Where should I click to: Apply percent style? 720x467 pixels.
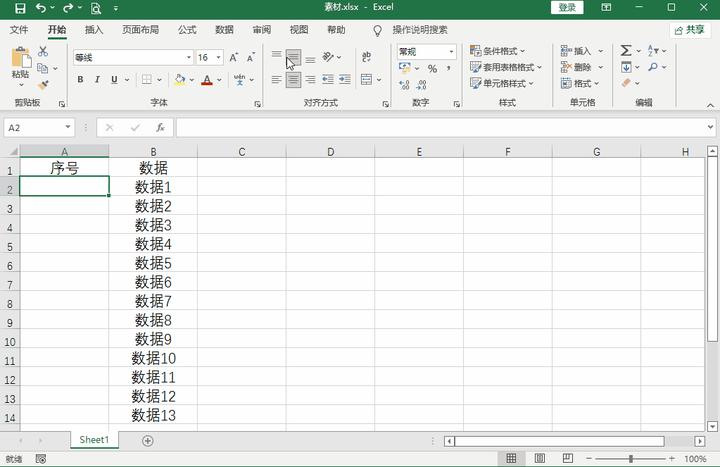pyautogui.click(x=432, y=69)
